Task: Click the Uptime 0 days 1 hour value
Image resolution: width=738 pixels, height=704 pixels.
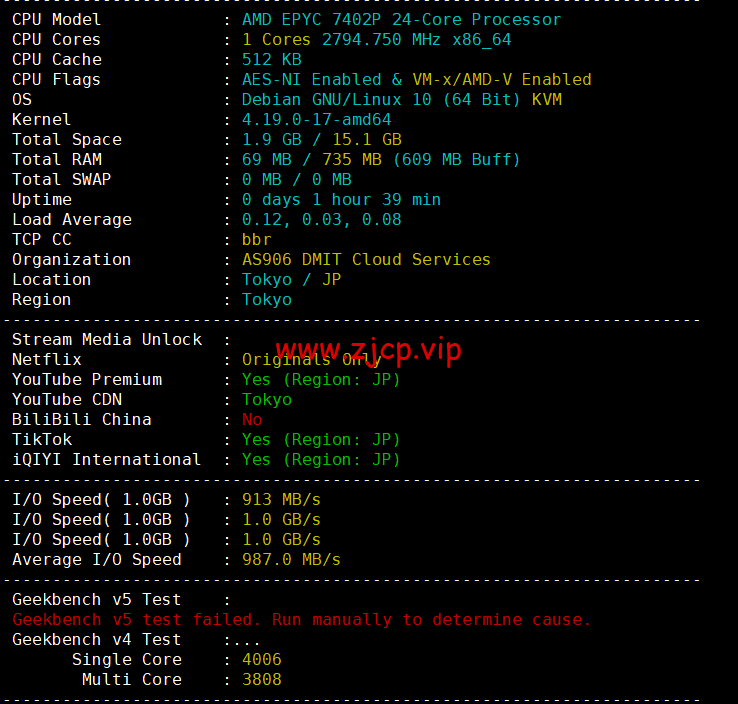Action: point(341,200)
